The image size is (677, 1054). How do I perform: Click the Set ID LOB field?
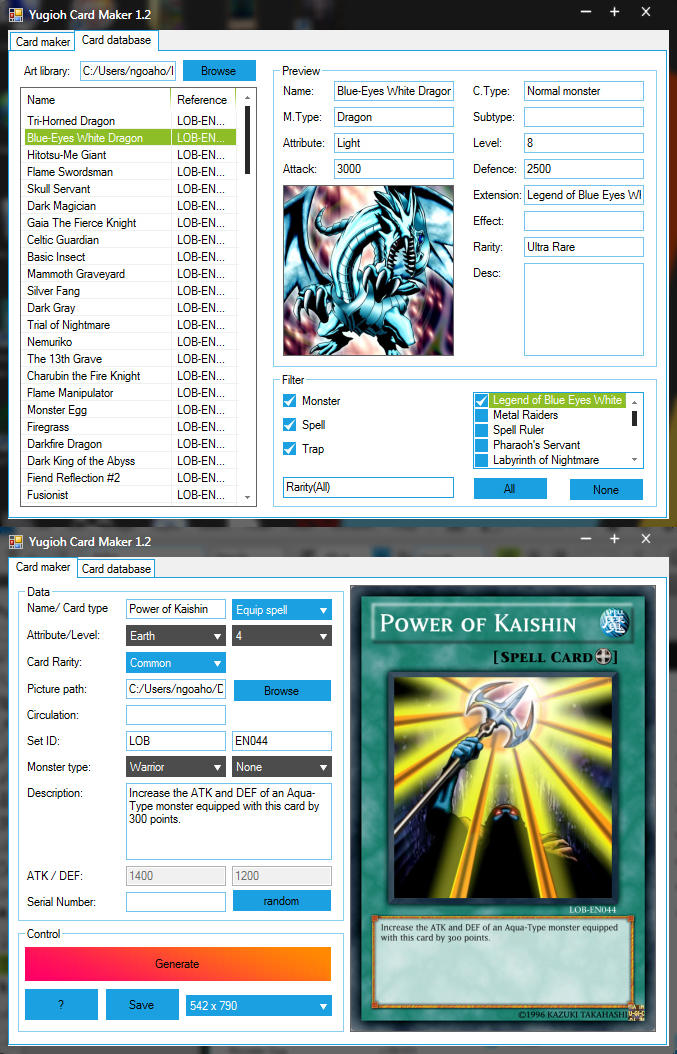click(176, 741)
